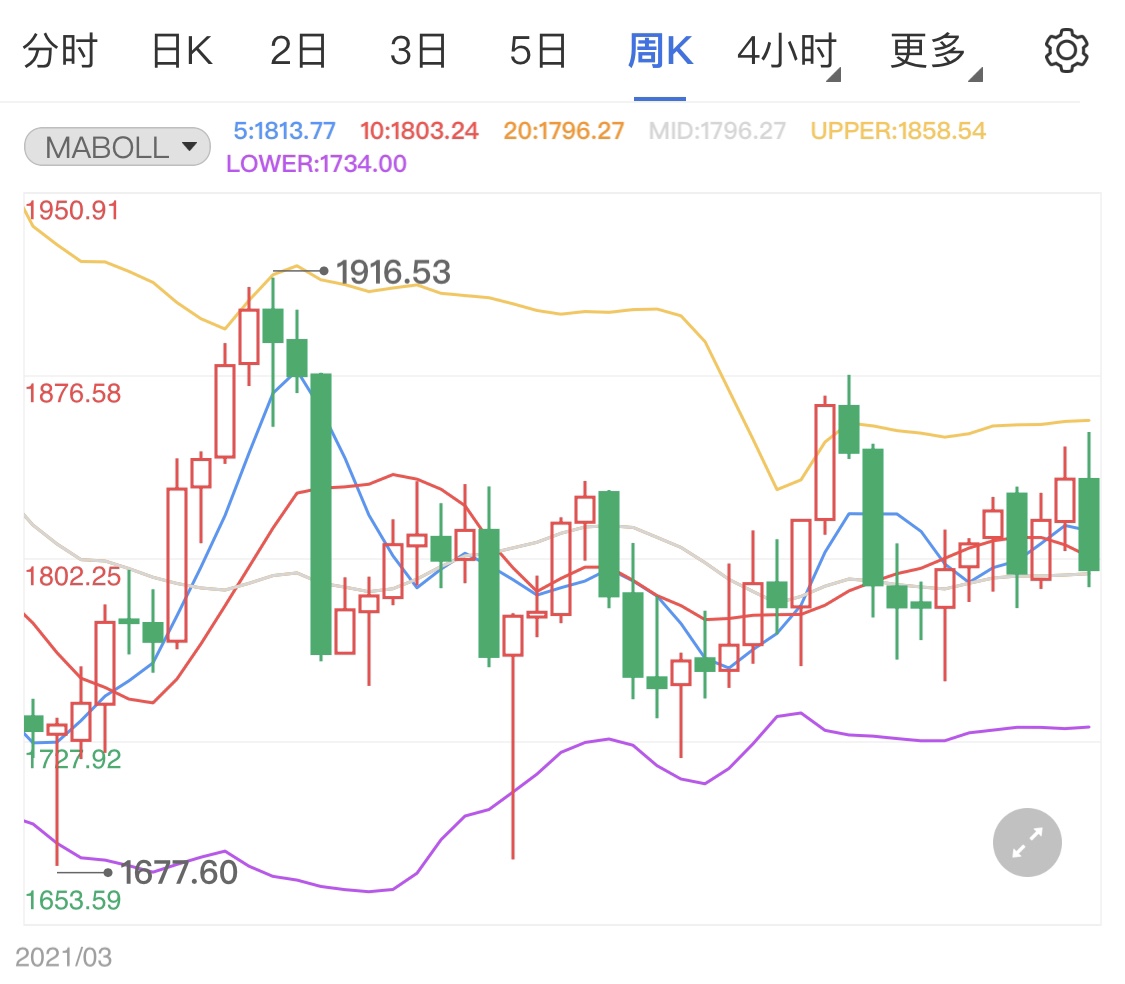Select the 2日 chart tab
The width and height of the screenshot is (1125, 984).
tap(298, 51)
